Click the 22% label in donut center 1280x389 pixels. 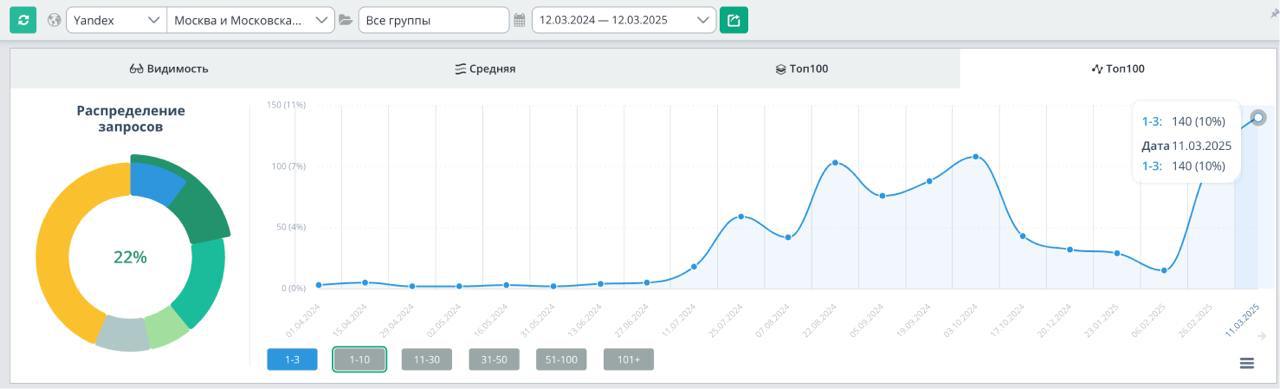[x=130, y=257]
